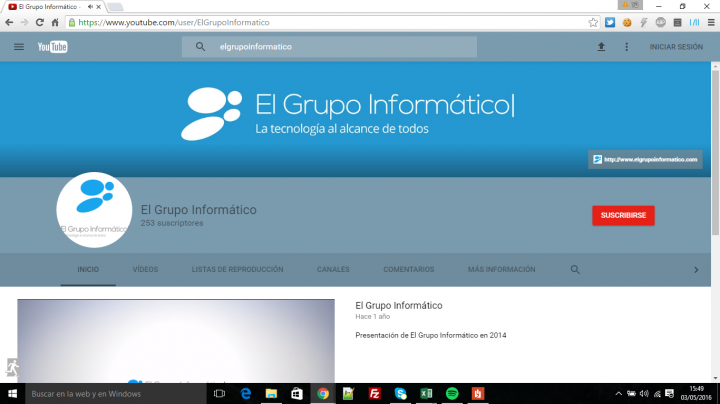Screen dimensions: 720x404
Task: Open Spotify from the taskbar
Action: pyautogui.click(x=452, y=393)
